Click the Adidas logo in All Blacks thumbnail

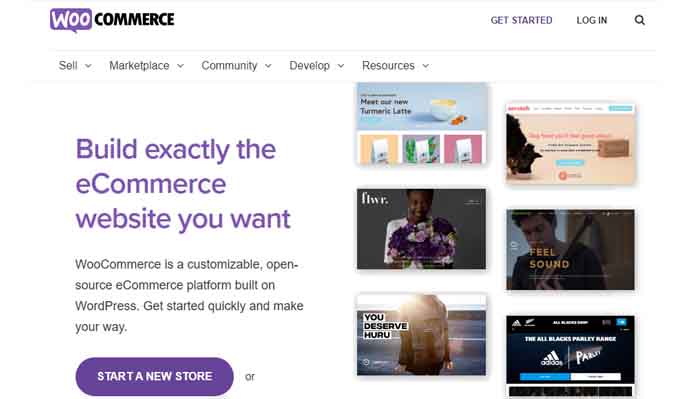click(552, 358)
